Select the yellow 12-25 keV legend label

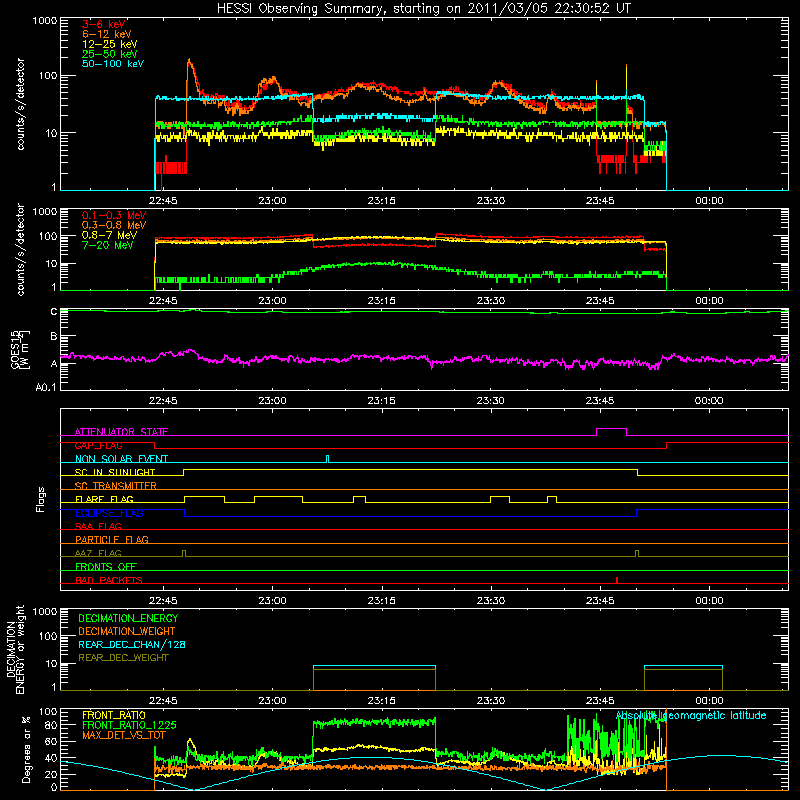click(110, 44)
